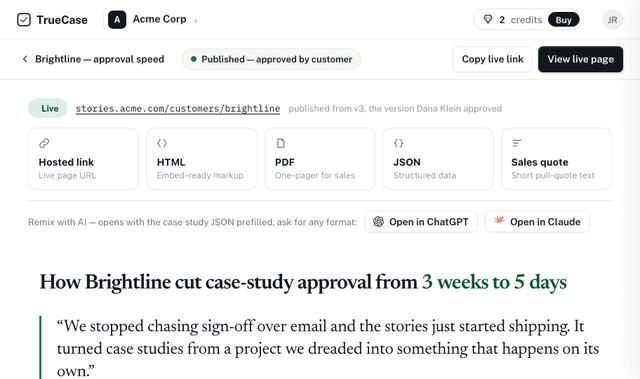Click View live page button
The height and width of the screenshot is (379, 640).
[x=580, y=59]
